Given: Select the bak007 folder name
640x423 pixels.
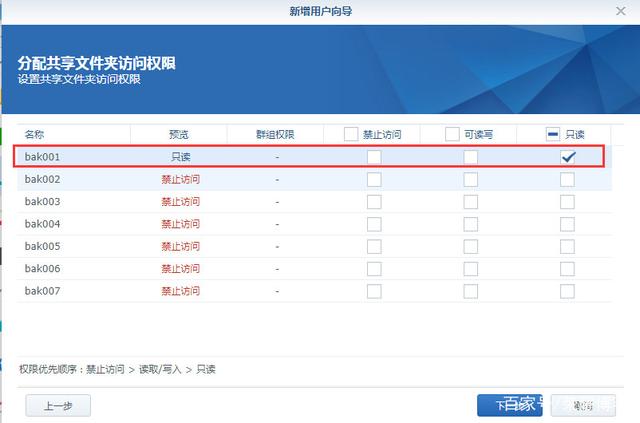Looking at the screenshot, I should click(42, 291).
